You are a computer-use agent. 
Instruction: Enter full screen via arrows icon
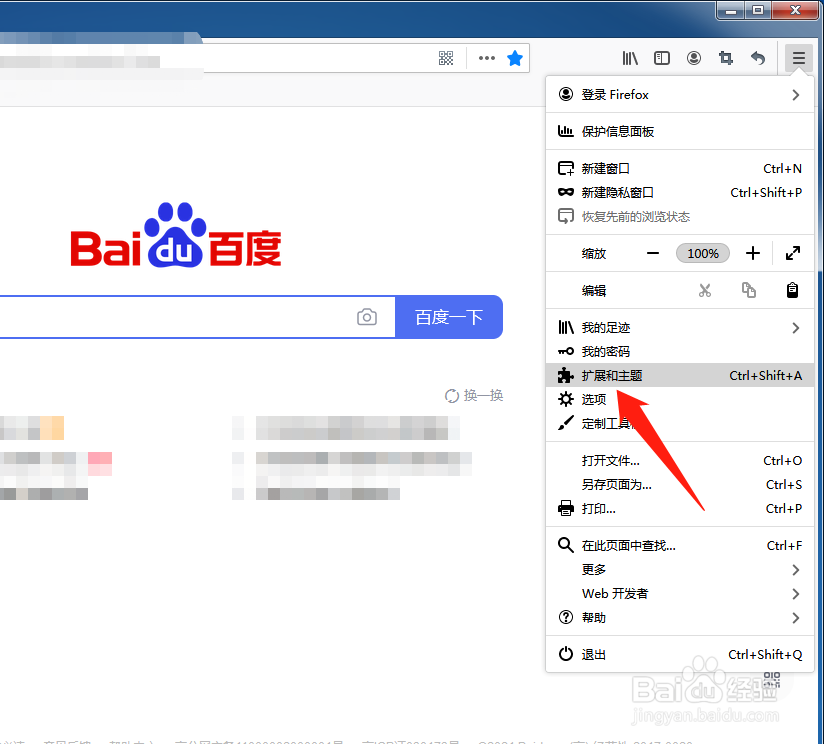point(792,253)
